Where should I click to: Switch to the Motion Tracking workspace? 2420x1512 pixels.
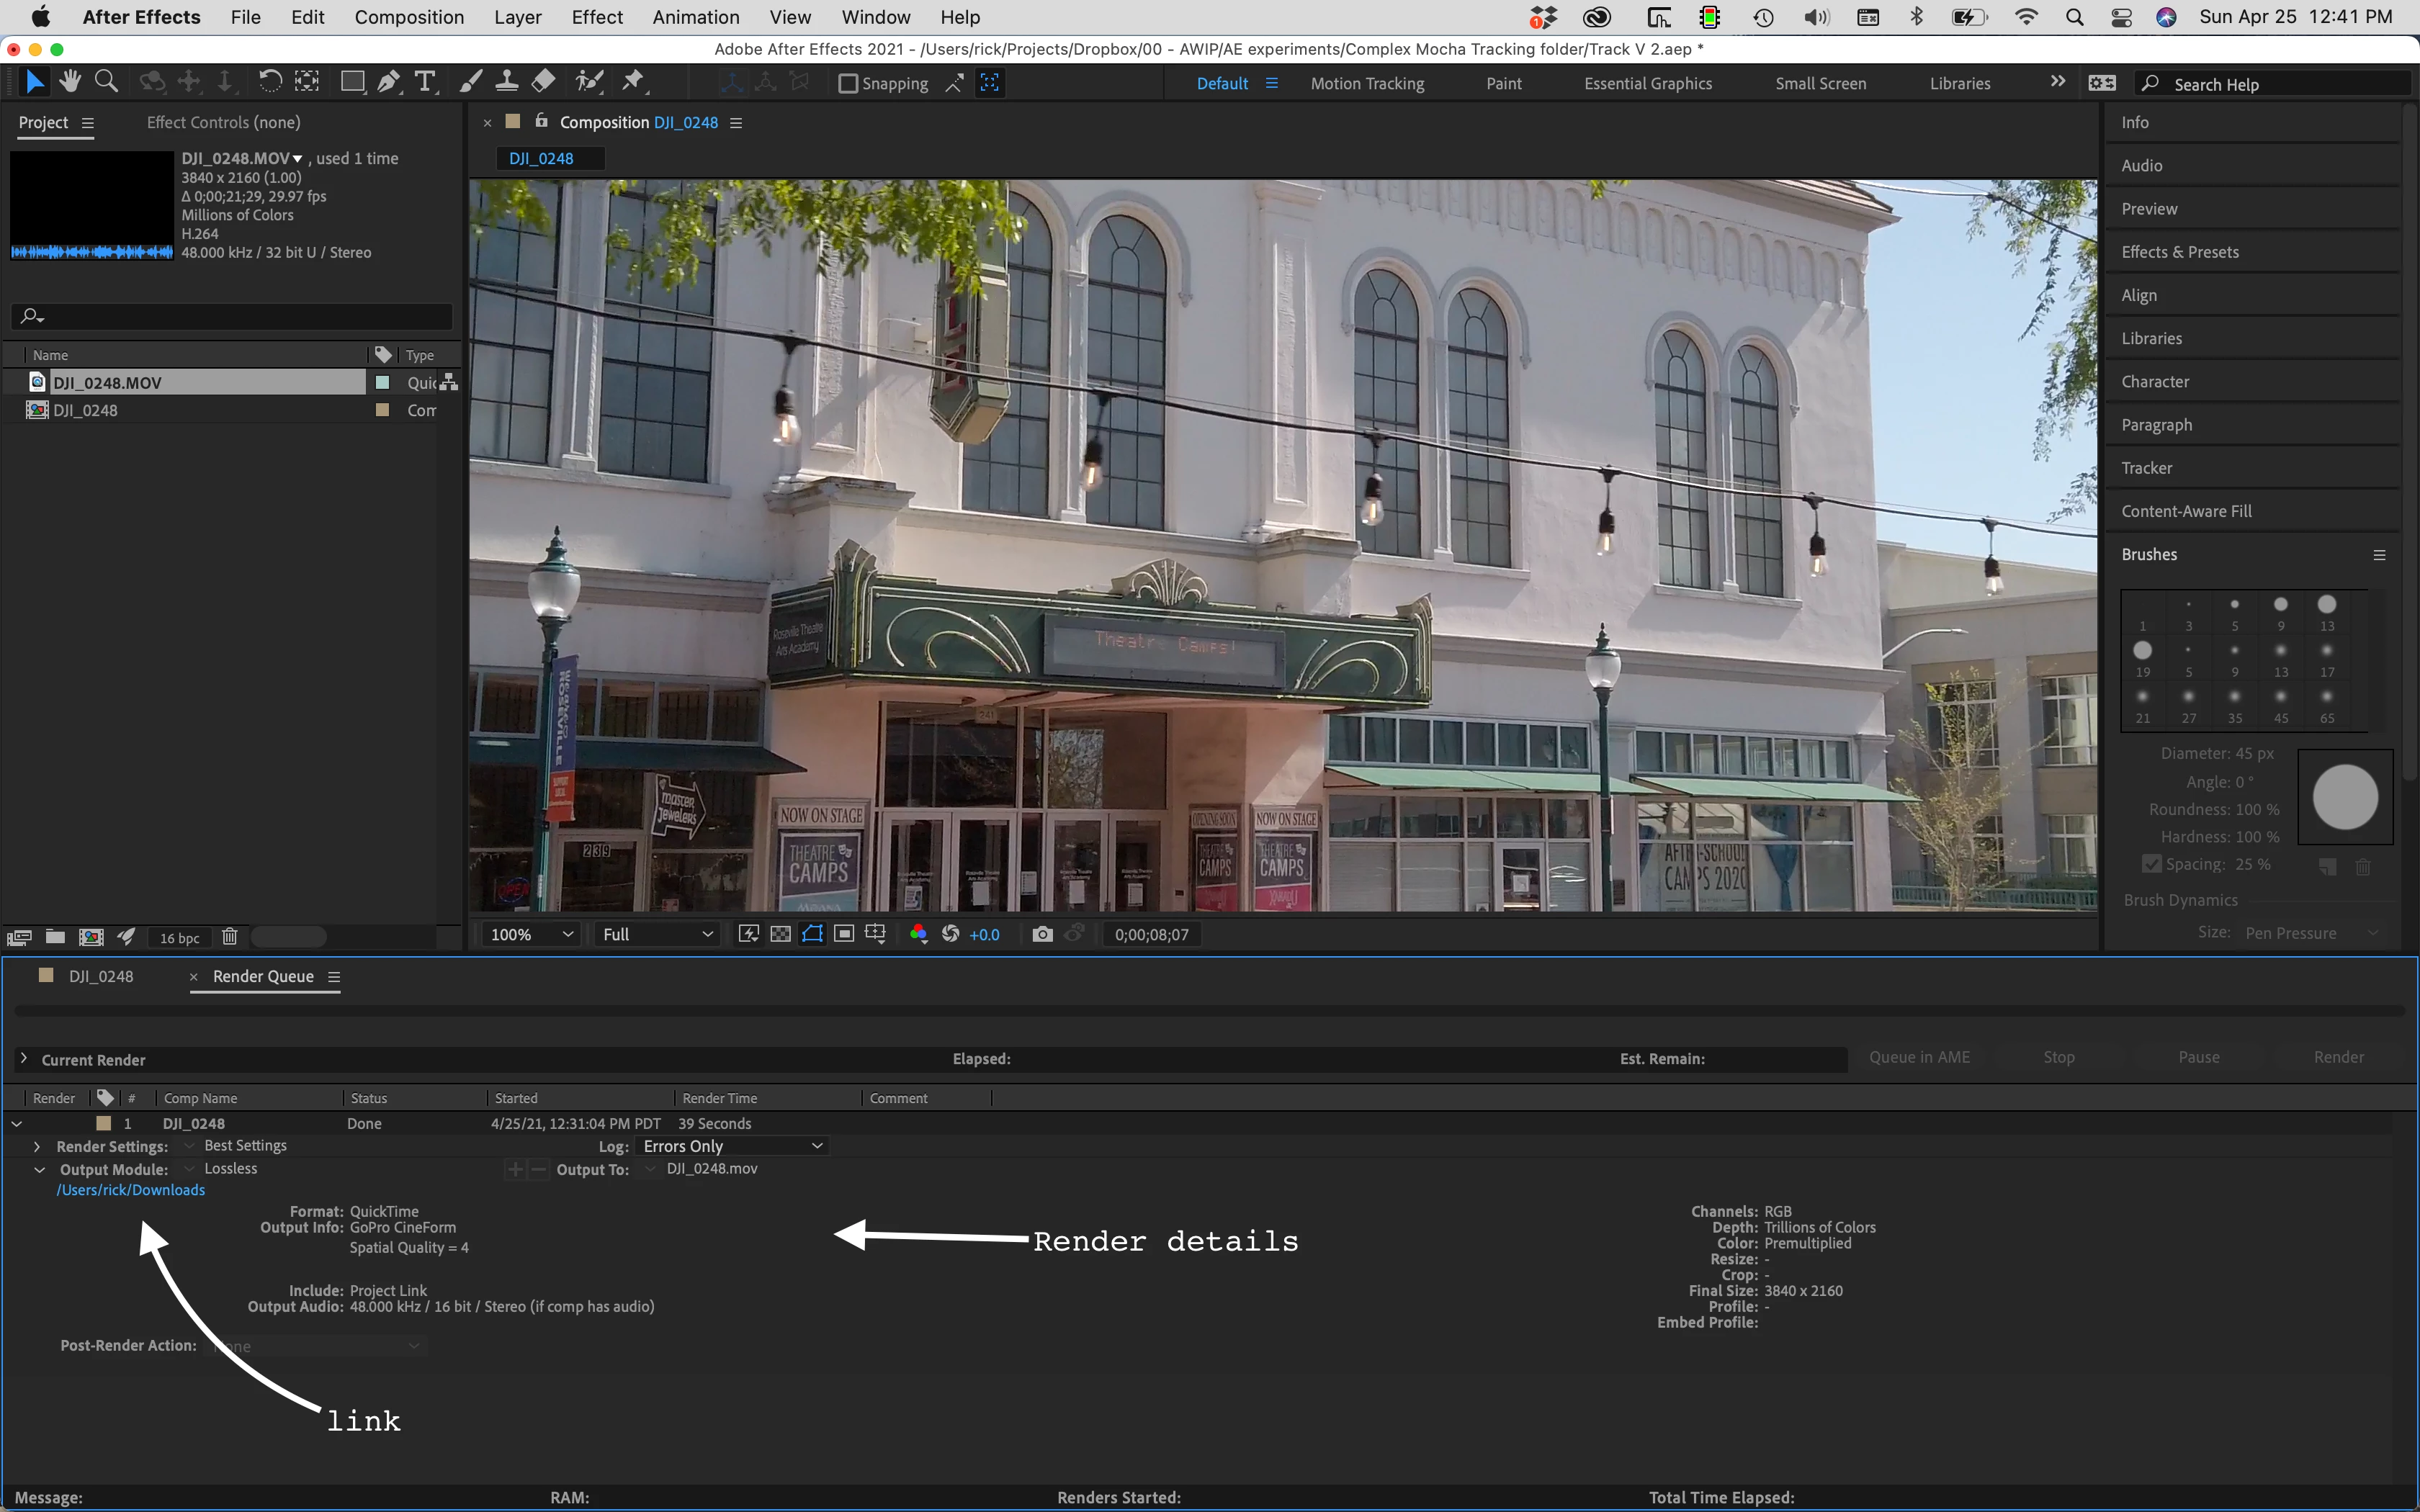[x=1367, y=84]
